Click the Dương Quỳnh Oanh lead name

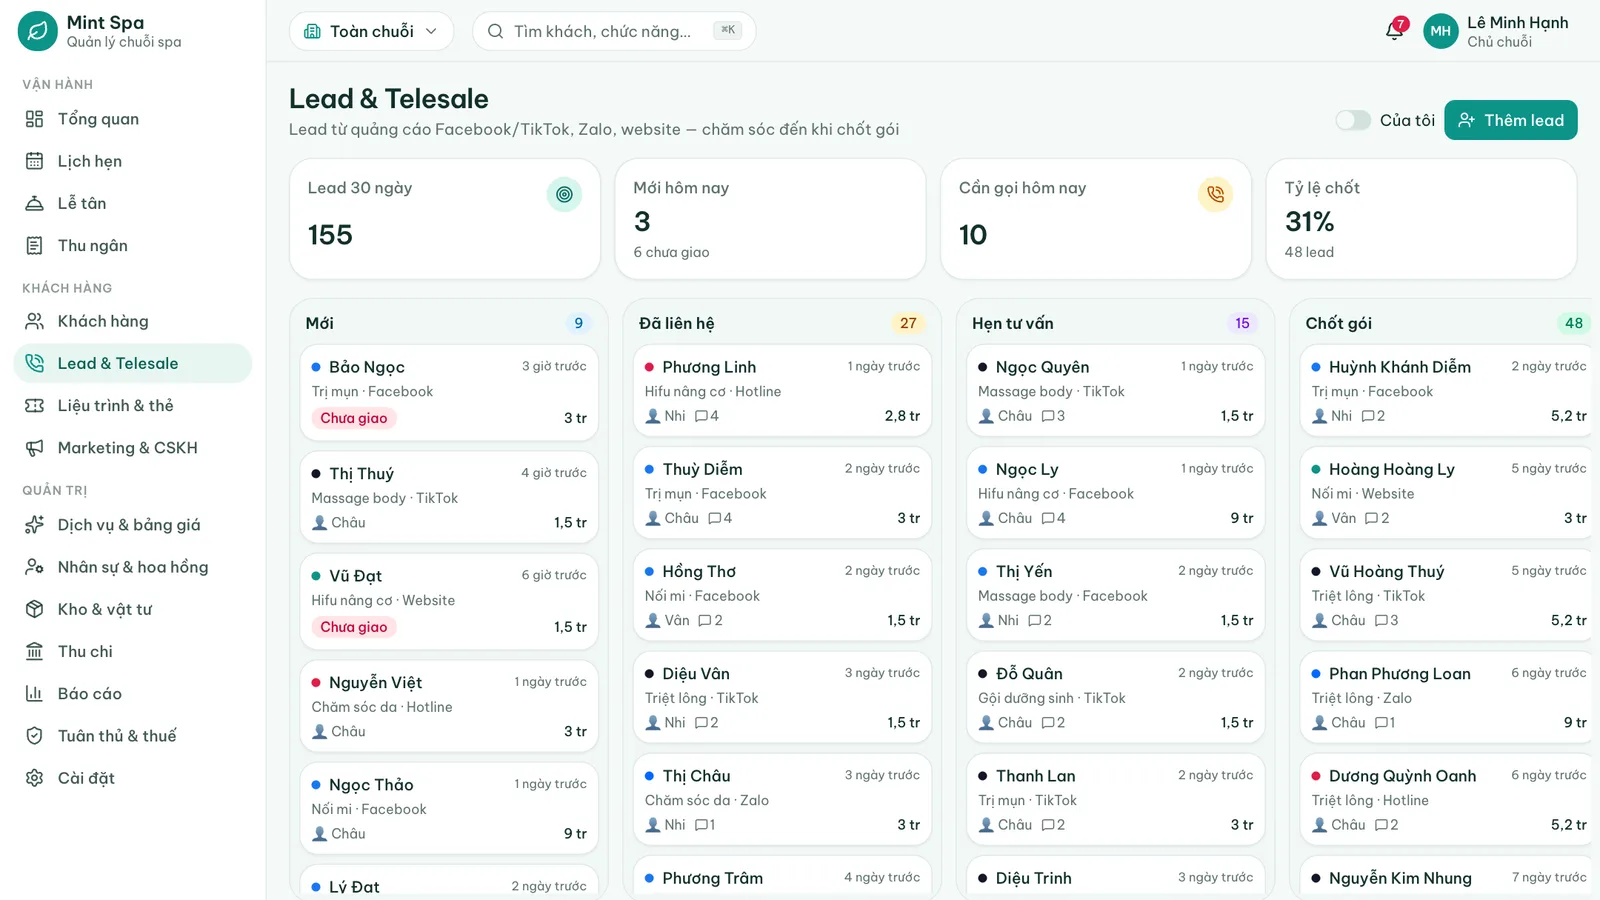1402,776
